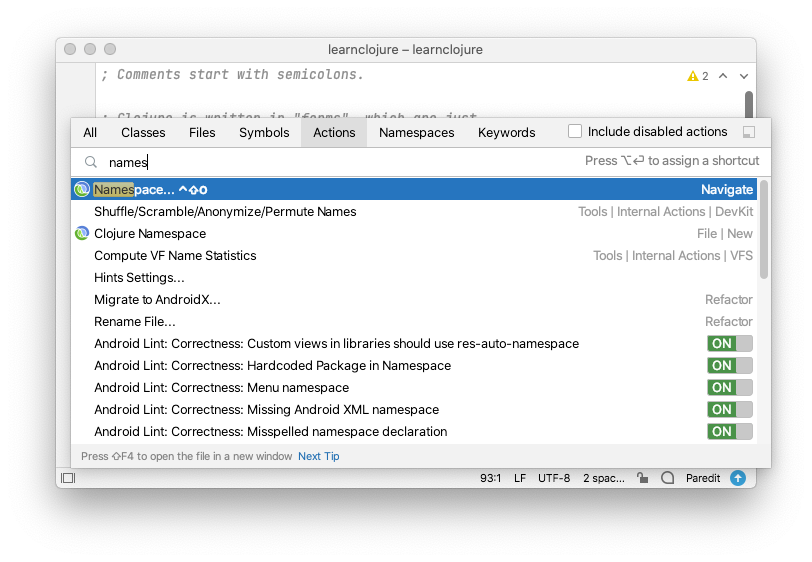Click the Paredit mode status widget
This screenshot has height=562, width=812.
[703, 478]
